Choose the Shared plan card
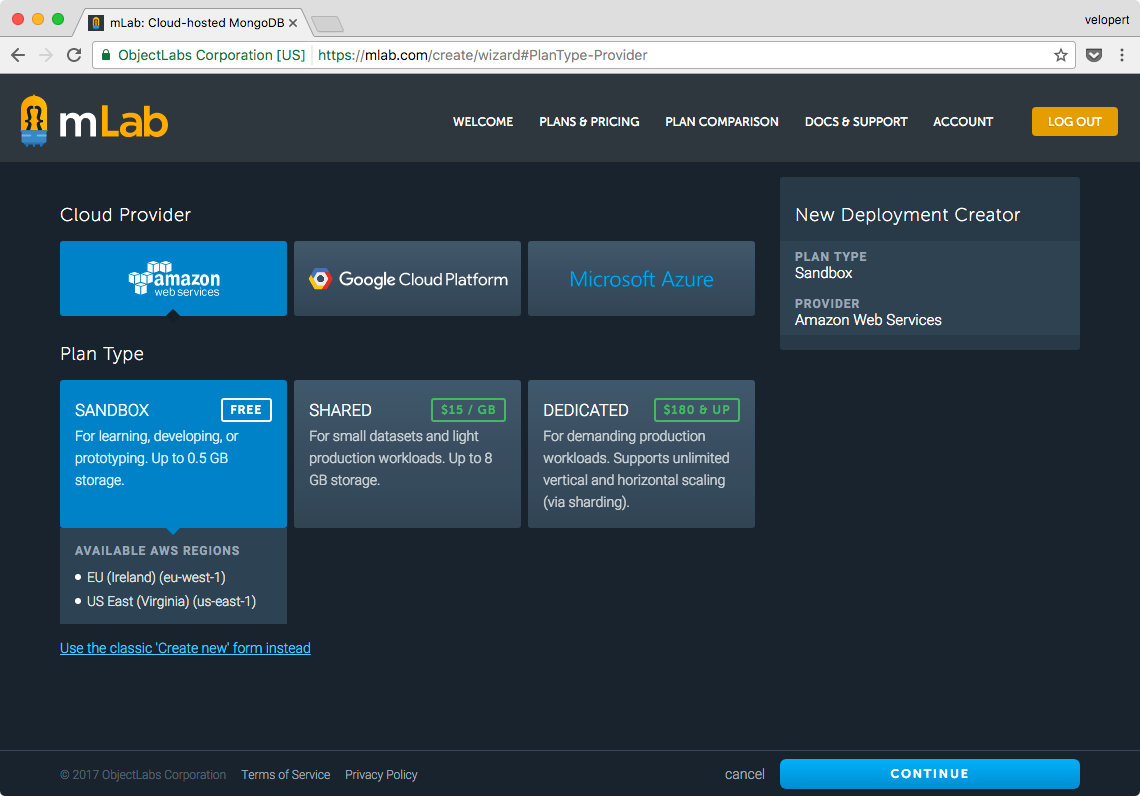This screenshot has height=796, width=1140. point(407,454)
